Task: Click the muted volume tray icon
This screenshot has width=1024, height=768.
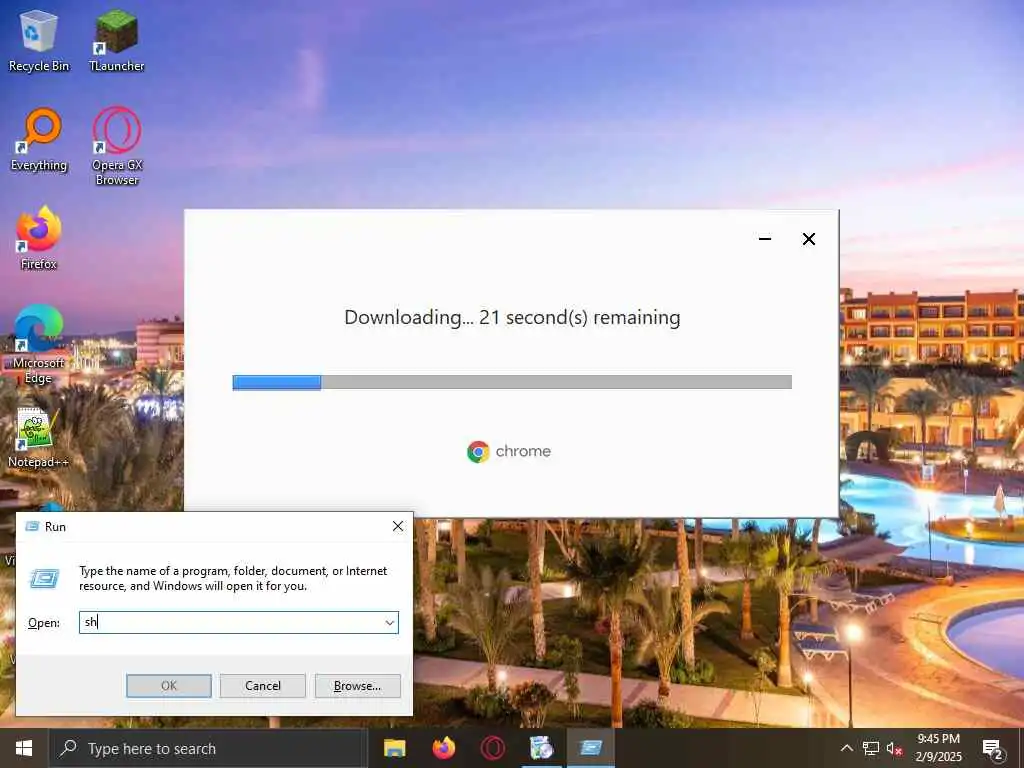Action: (894, 748)
